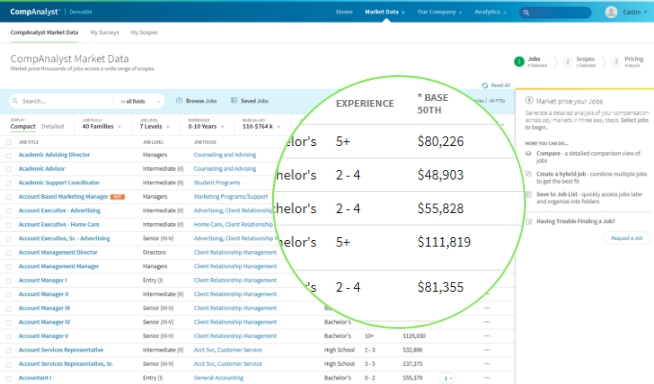The image size is (654, 384).
Task: Click the Save to Job List icon
Action: coord(528,194)
